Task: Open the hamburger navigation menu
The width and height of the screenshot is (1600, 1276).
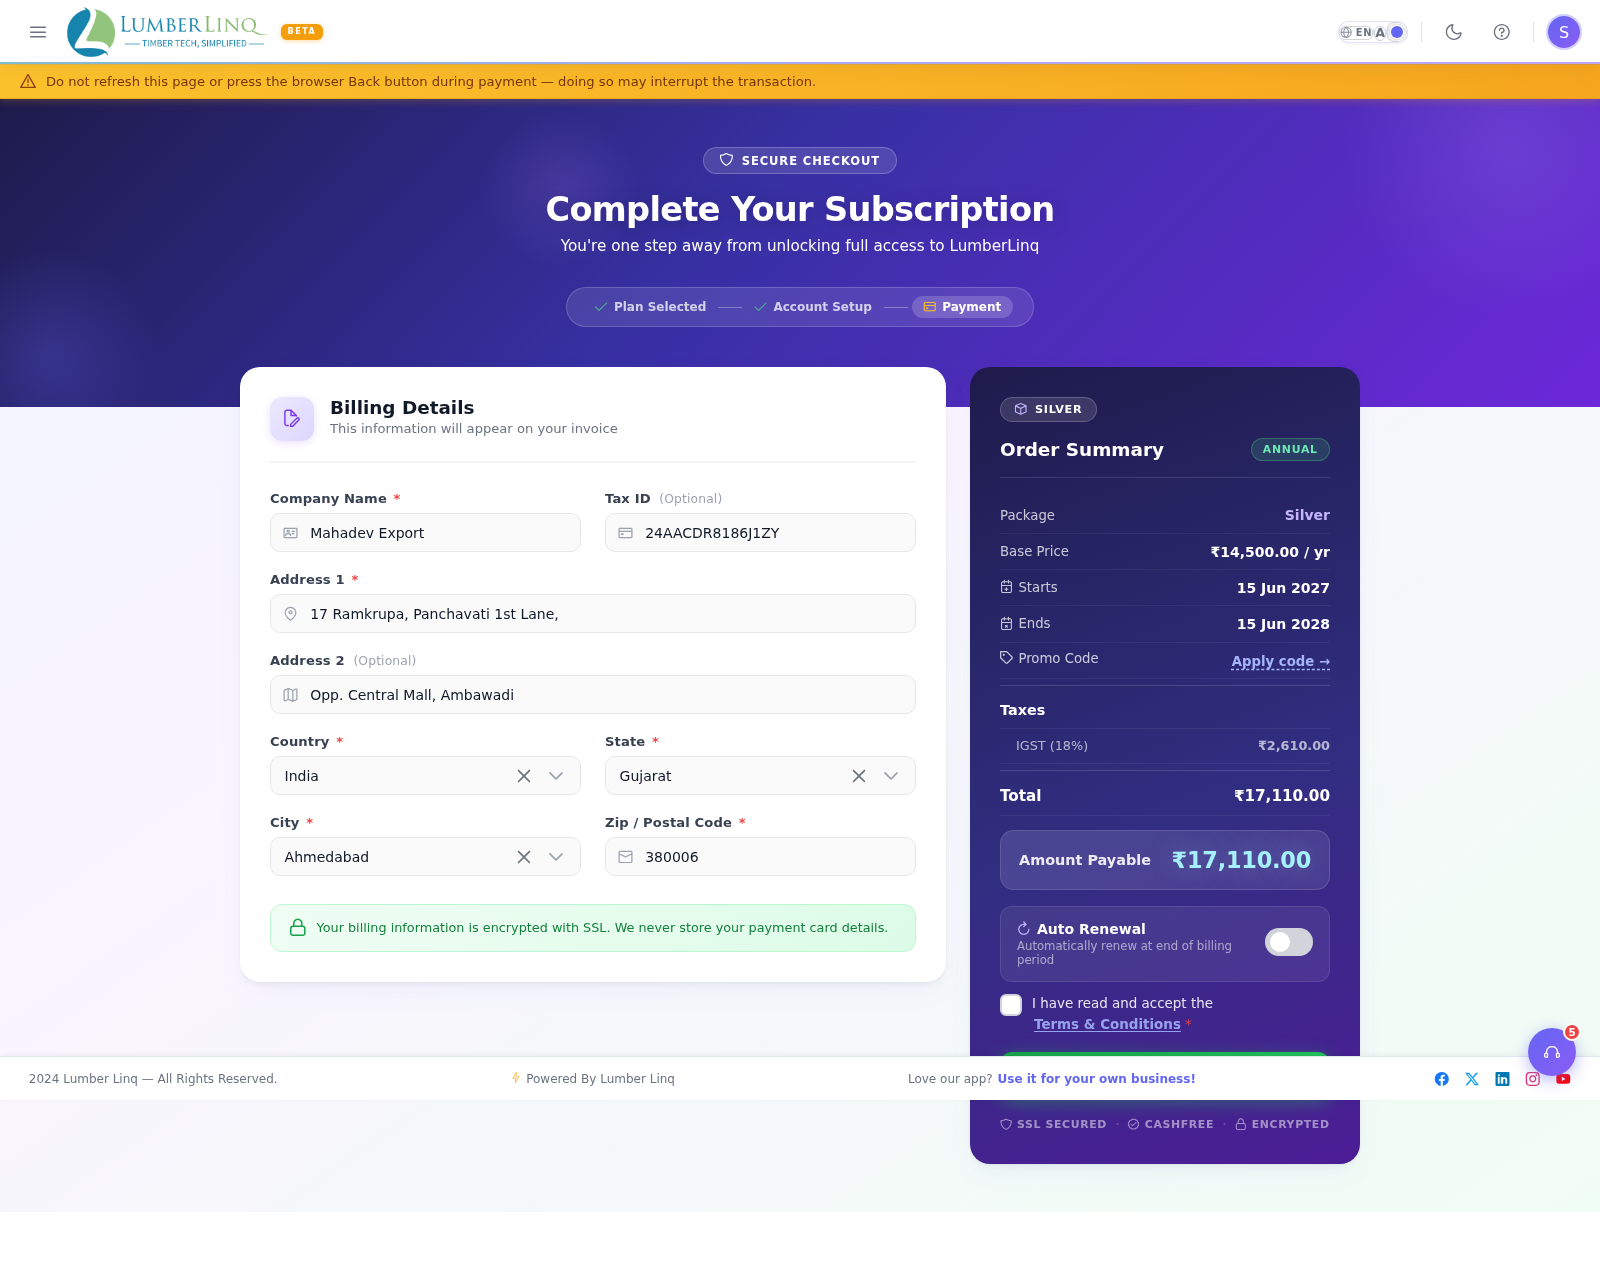Action: [38, 32]
